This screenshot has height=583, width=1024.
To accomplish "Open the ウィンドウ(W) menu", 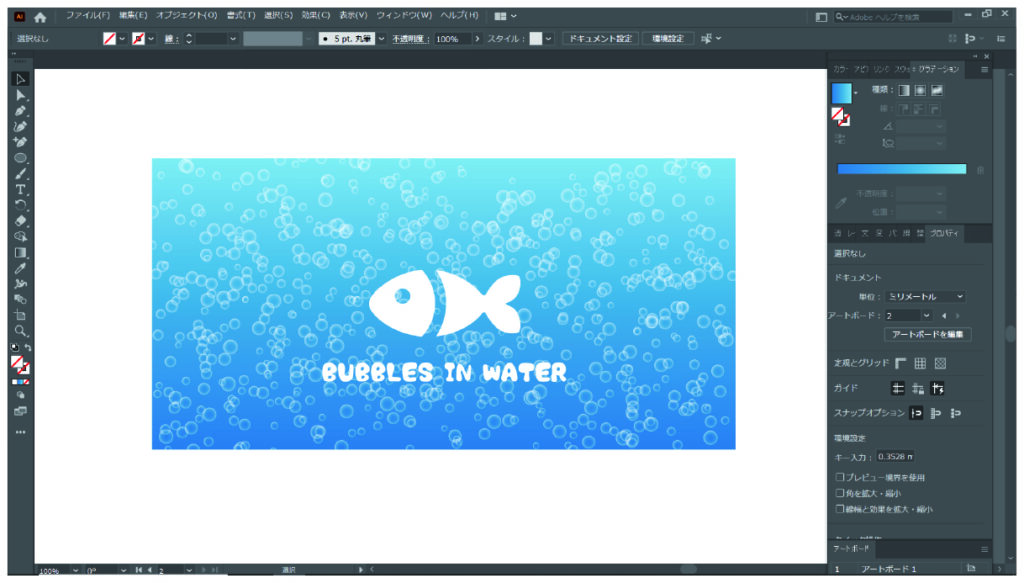I will (x=404, y=16).
